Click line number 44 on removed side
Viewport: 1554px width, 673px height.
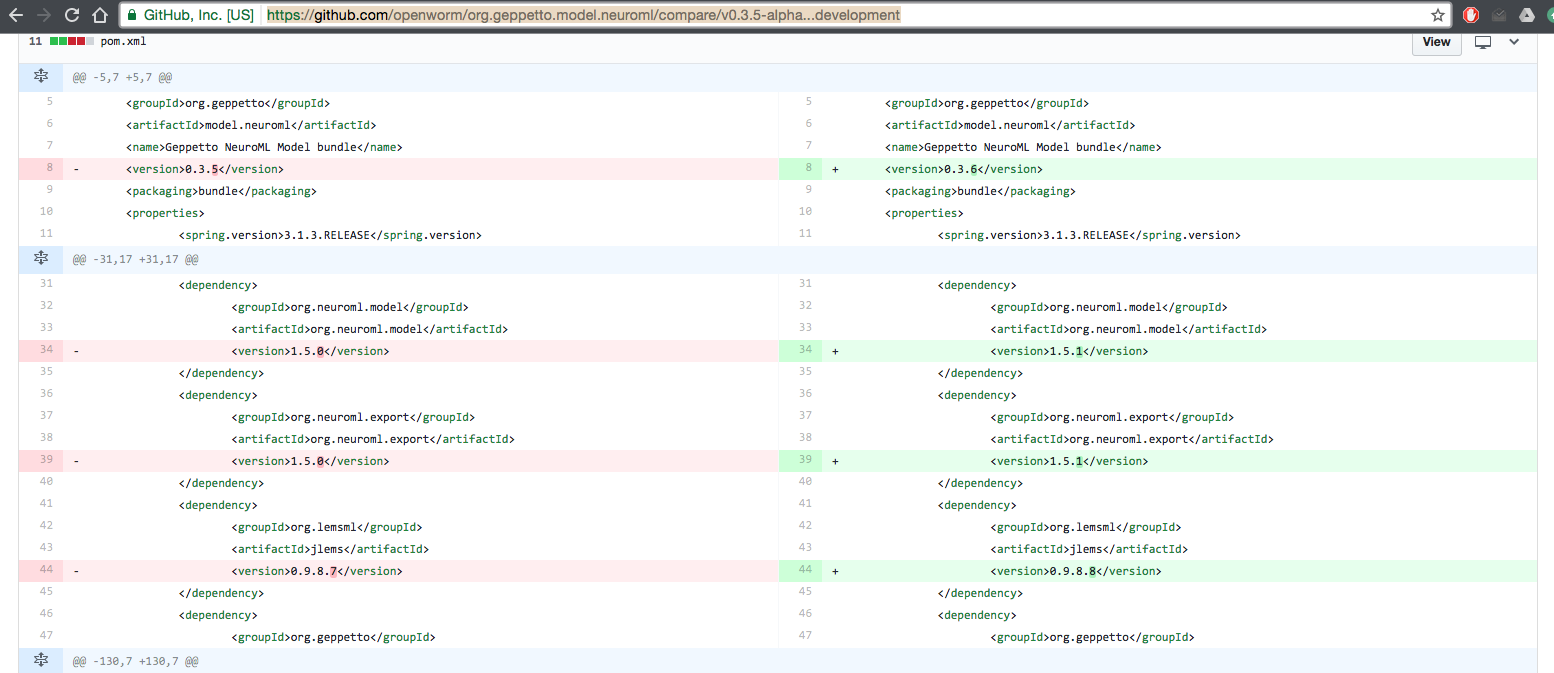click(41, 571)
